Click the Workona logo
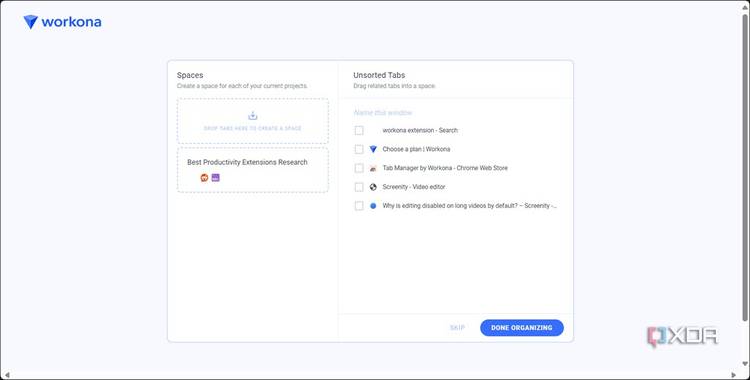The width and height of the screenshot is (750, 380). pos(62,22)
